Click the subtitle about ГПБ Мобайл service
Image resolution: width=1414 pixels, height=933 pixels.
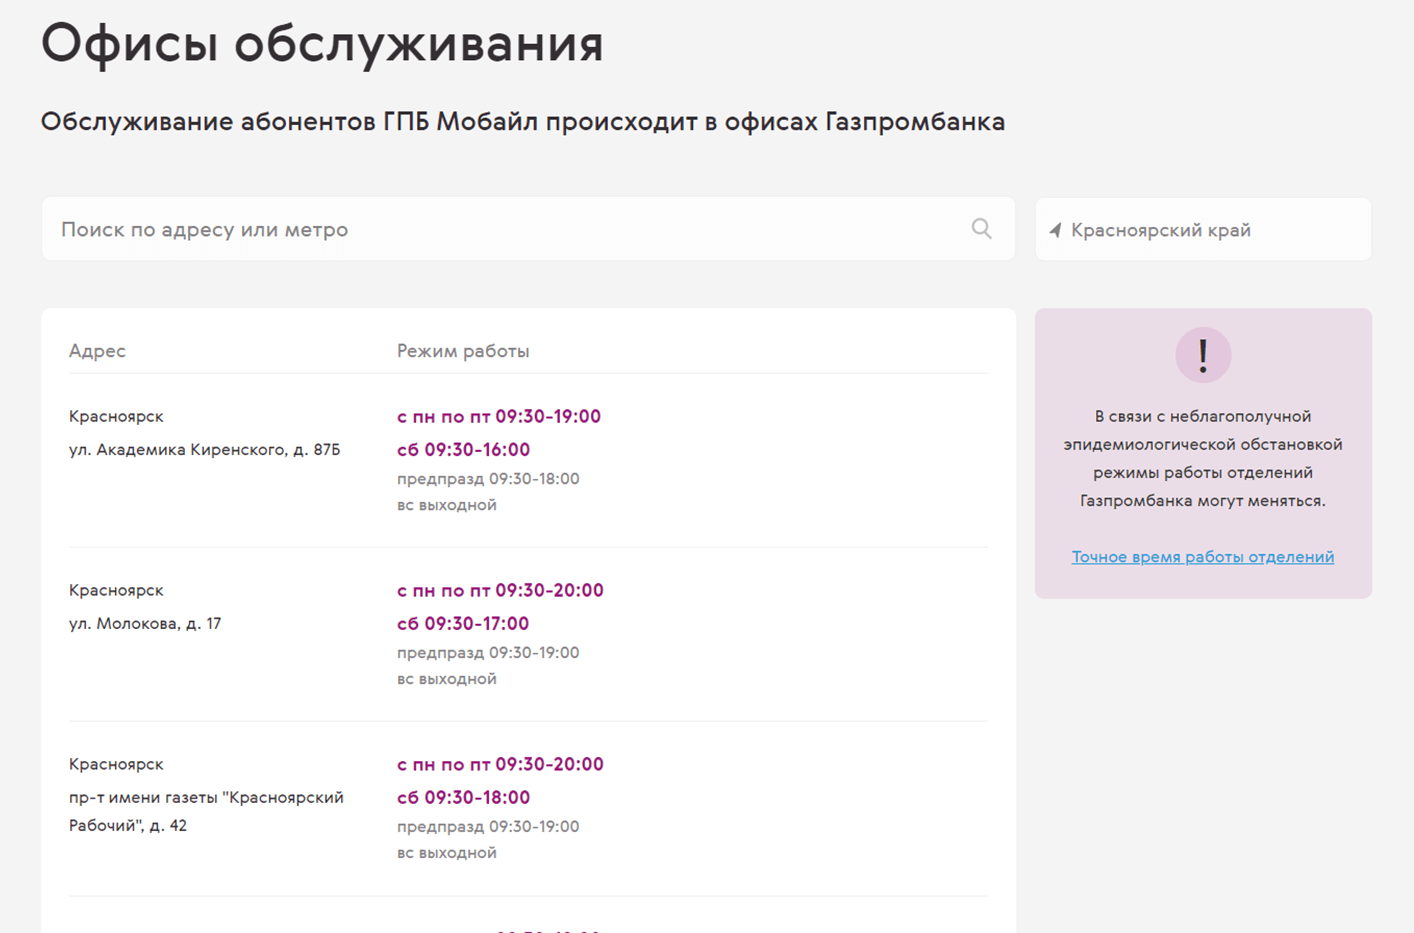523,122
